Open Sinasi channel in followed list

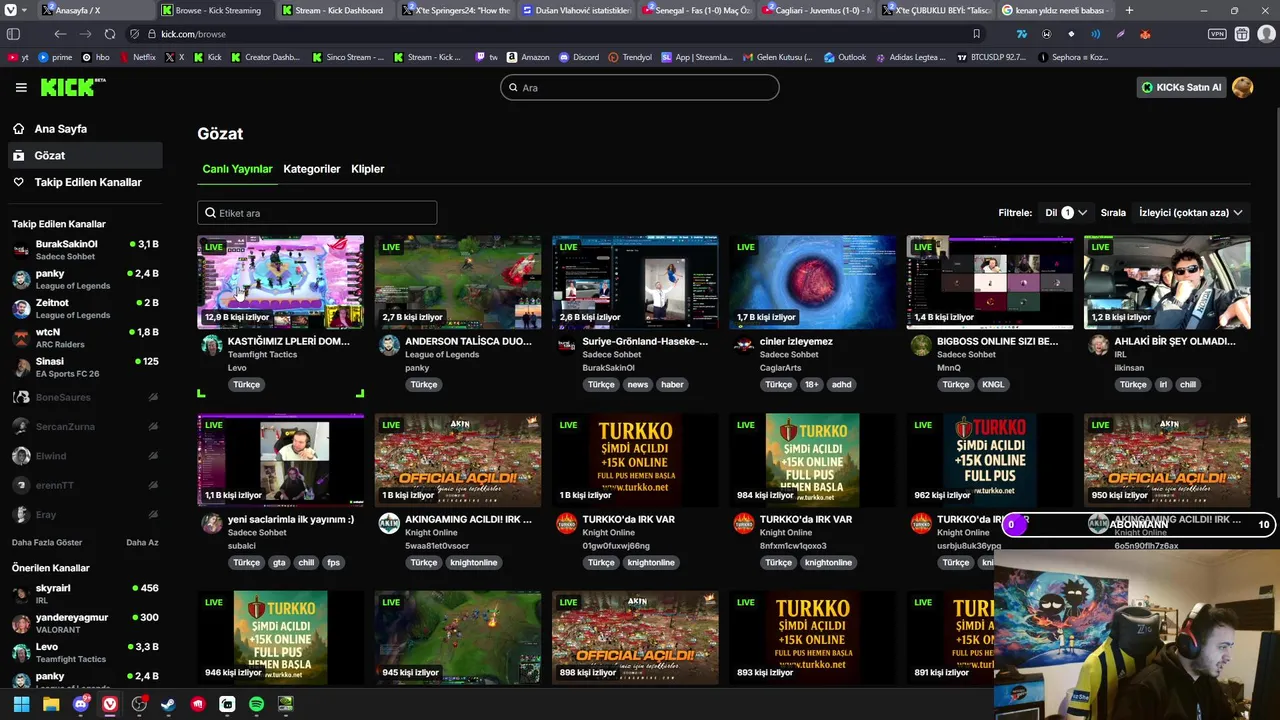point(84,367)
